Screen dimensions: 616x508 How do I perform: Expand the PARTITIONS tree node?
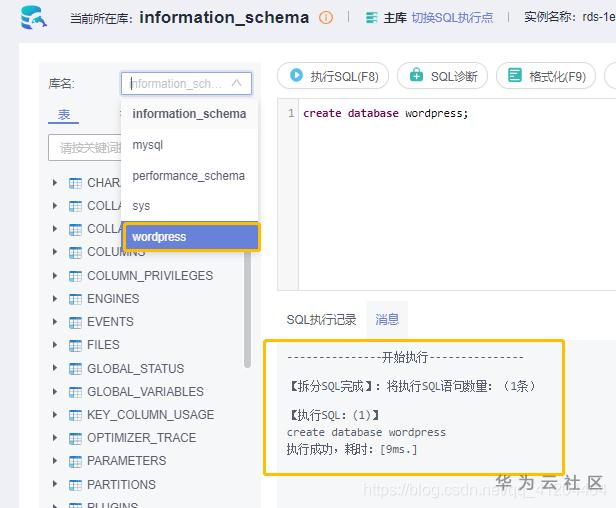[55, 484]
